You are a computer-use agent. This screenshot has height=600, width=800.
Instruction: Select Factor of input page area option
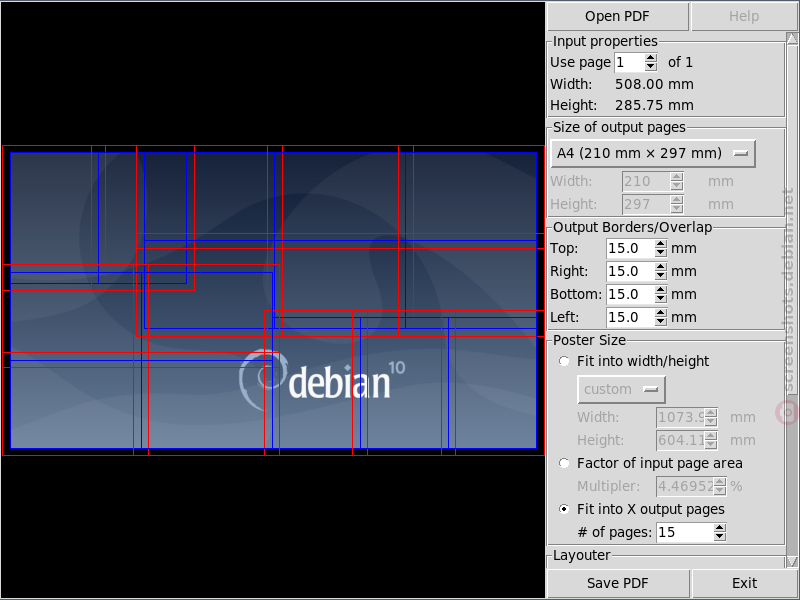[x=564, y=463]
